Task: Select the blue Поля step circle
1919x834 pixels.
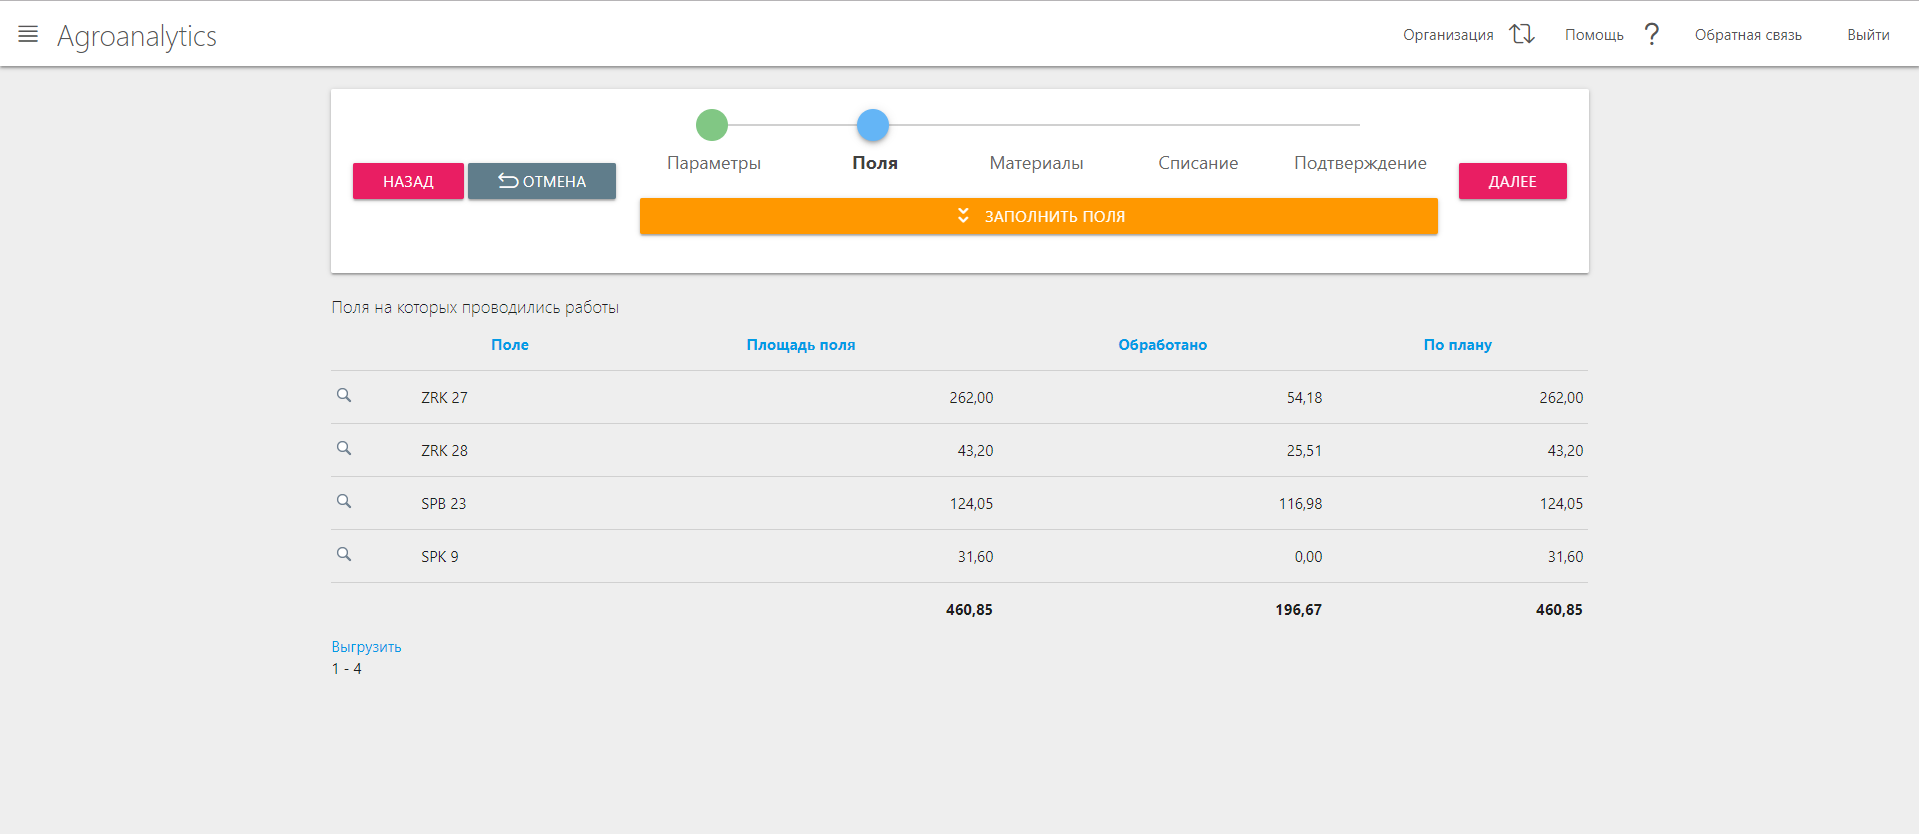Action: (x=873, y=125)
